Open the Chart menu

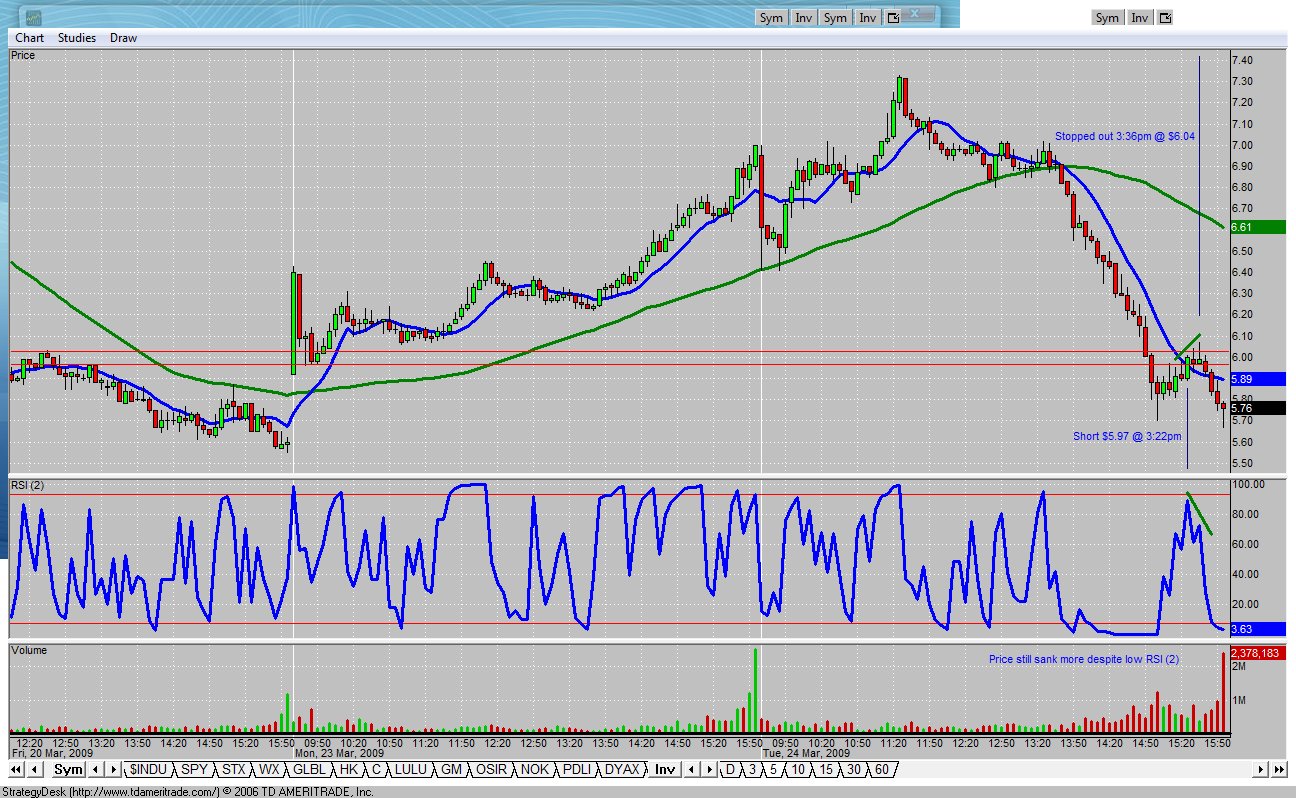coord(29,38)
